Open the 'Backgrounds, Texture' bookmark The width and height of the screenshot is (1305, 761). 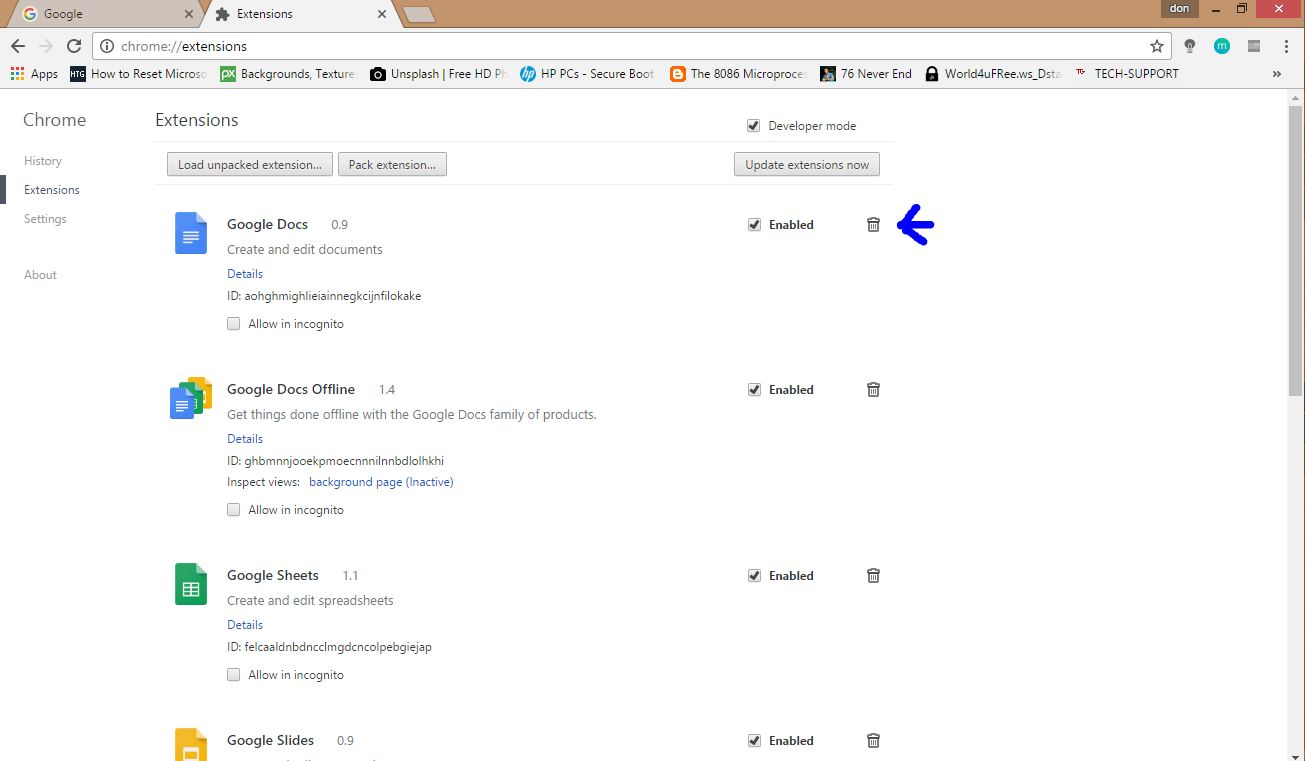pyautogui.click(x=288, y=74)
